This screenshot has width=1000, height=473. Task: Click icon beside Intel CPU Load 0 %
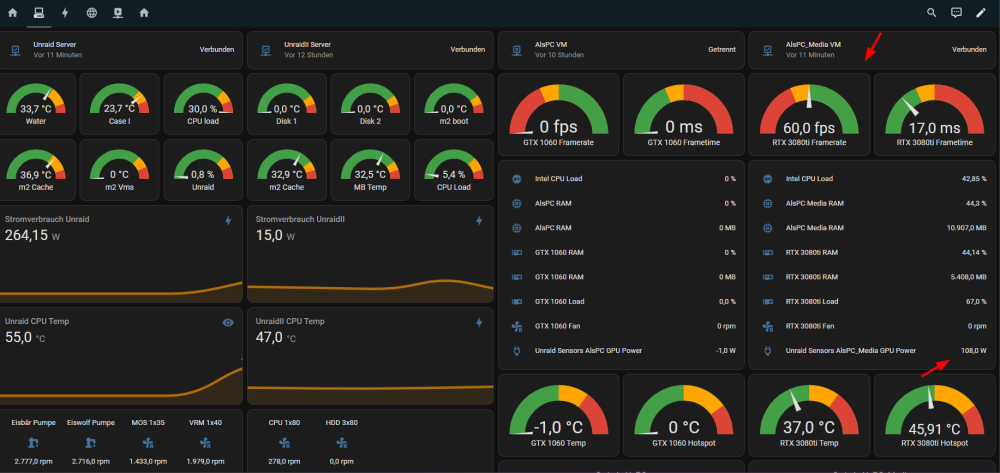pos(517,179)
